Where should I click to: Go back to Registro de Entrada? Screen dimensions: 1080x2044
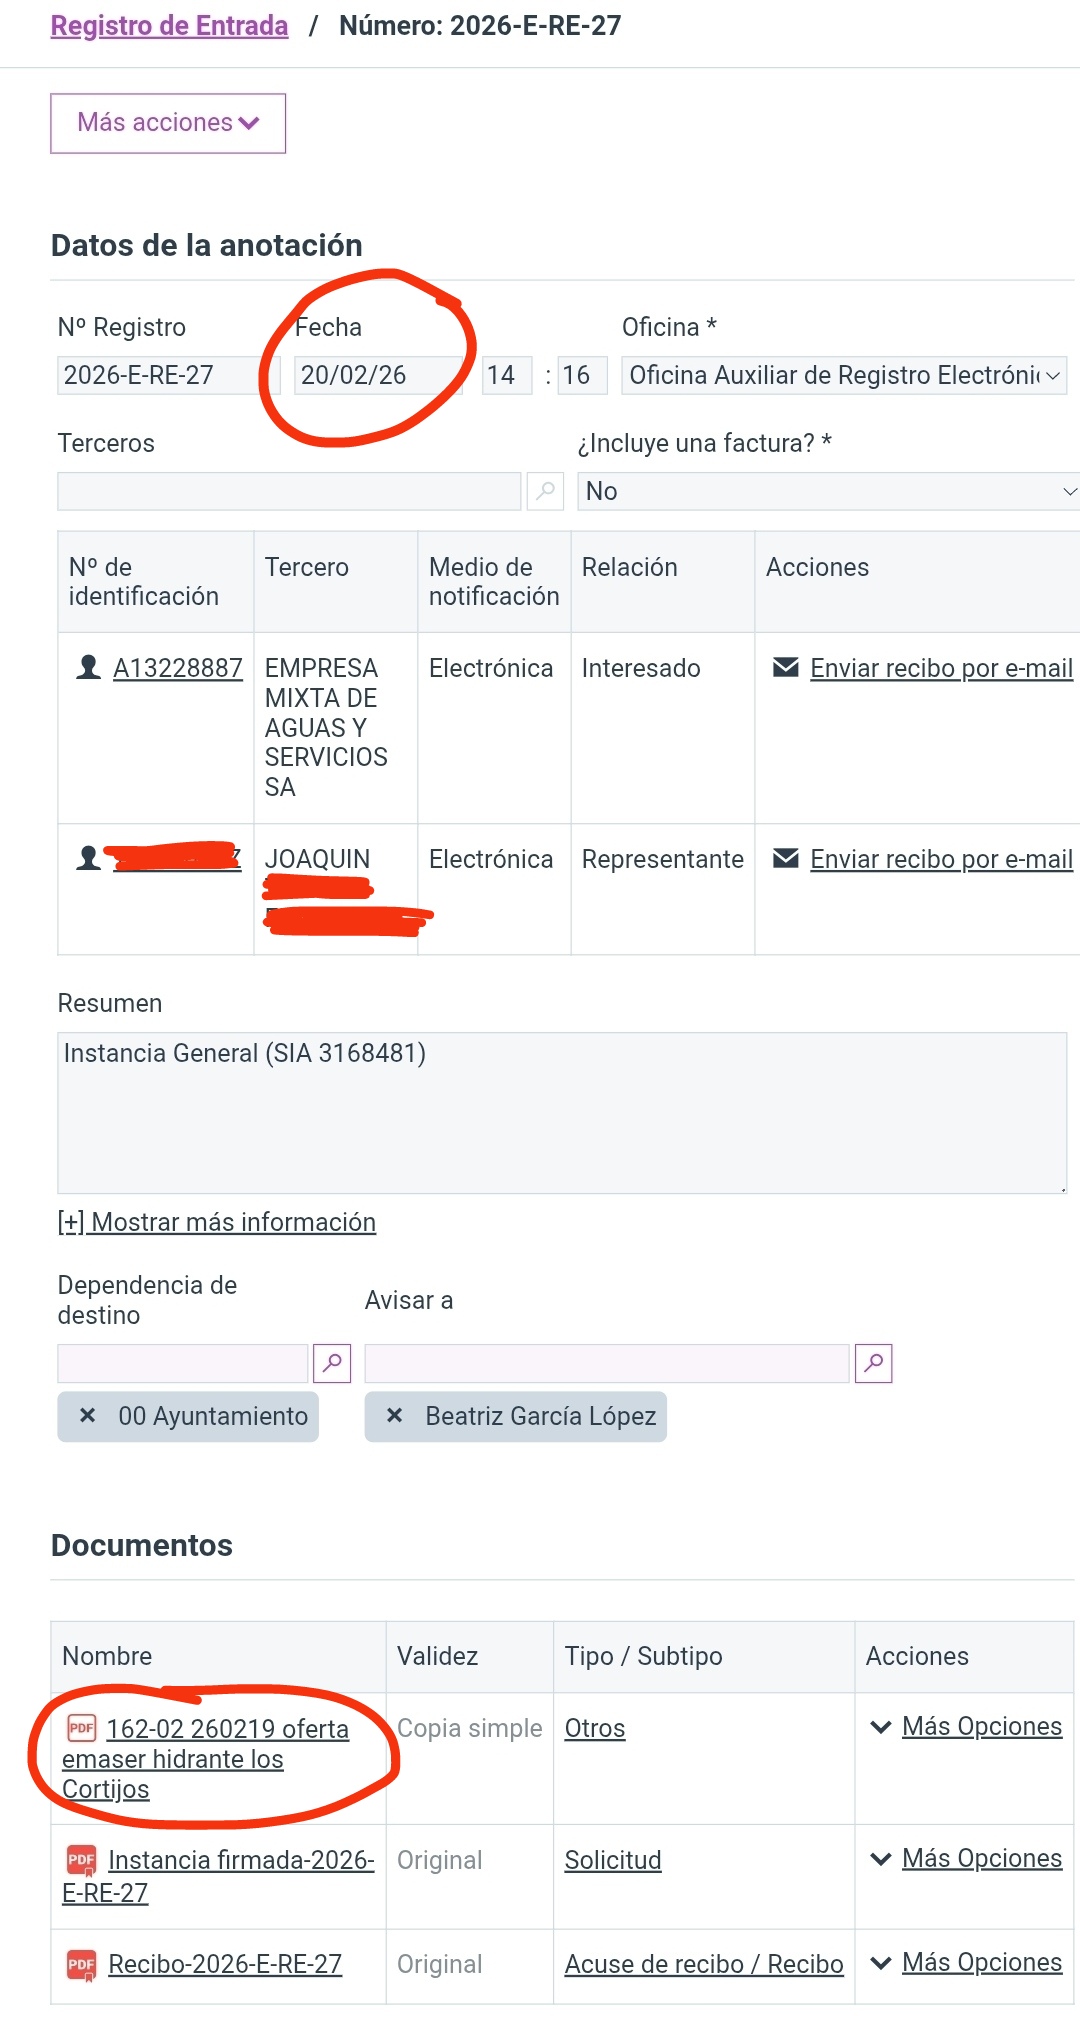[169, 26]
